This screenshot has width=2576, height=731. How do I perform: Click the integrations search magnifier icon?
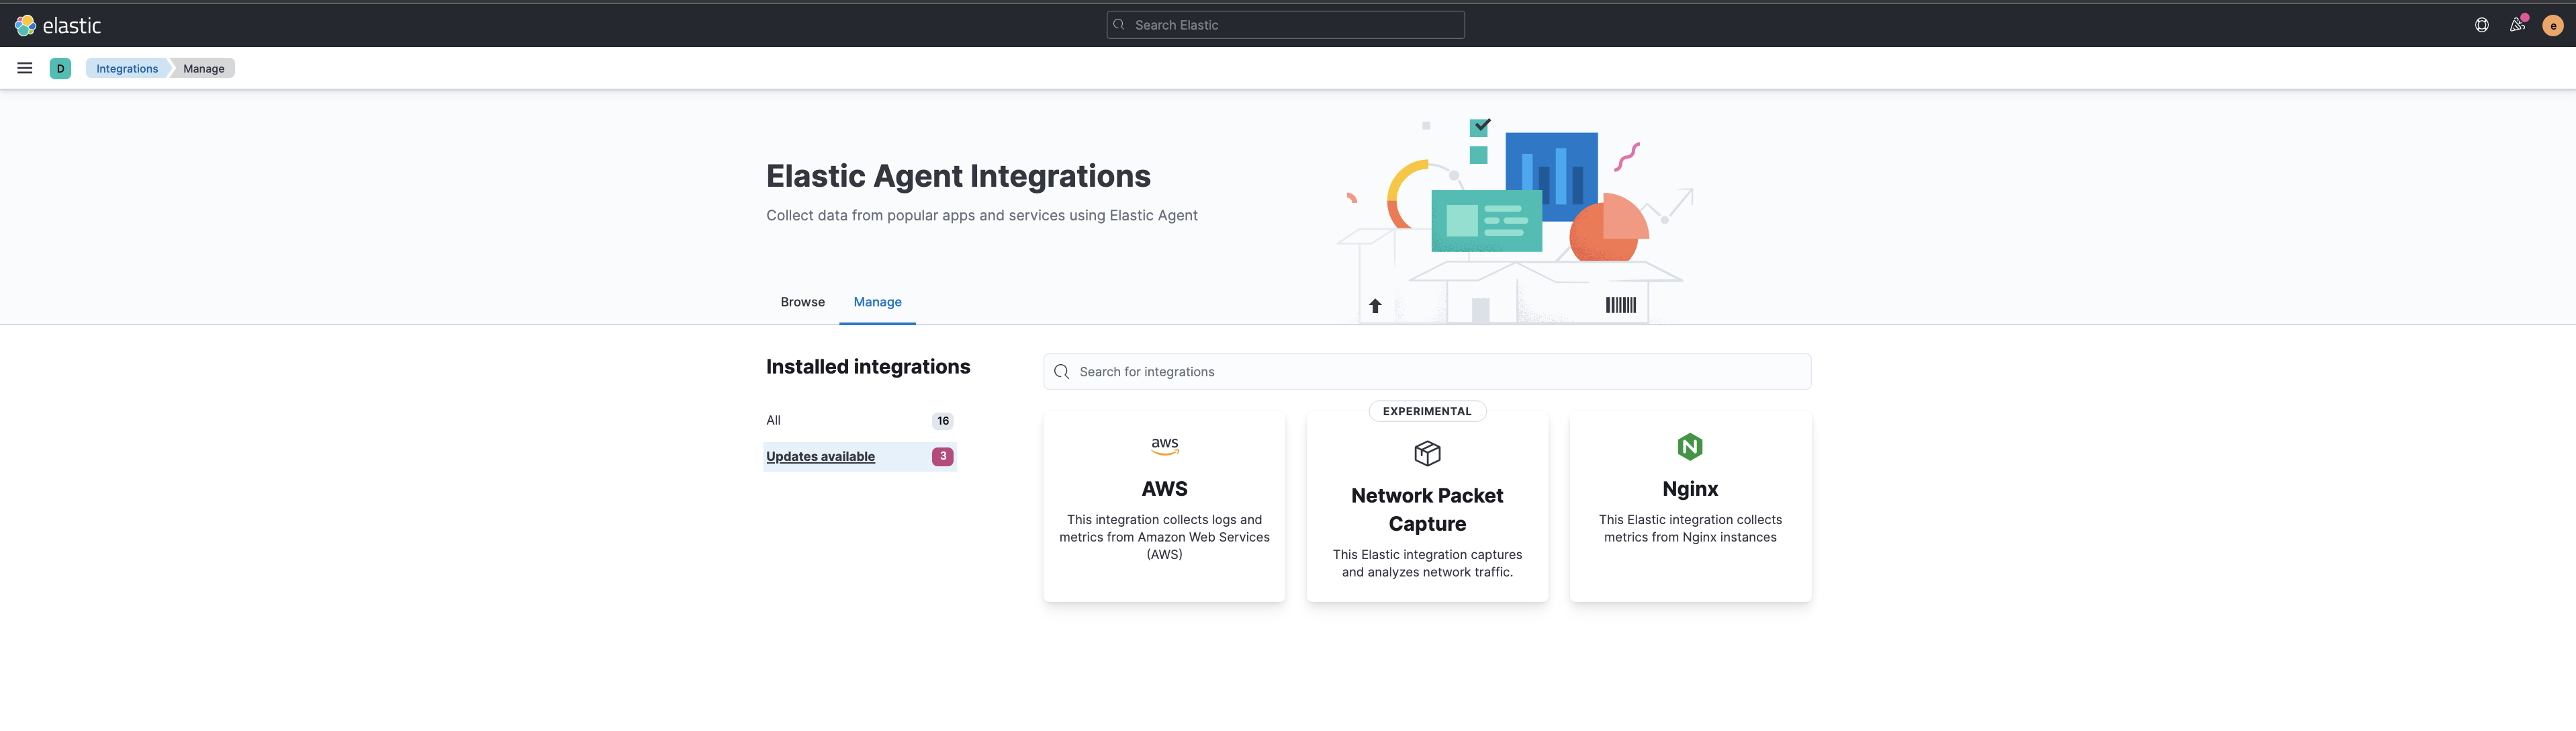coord(1061,371)
